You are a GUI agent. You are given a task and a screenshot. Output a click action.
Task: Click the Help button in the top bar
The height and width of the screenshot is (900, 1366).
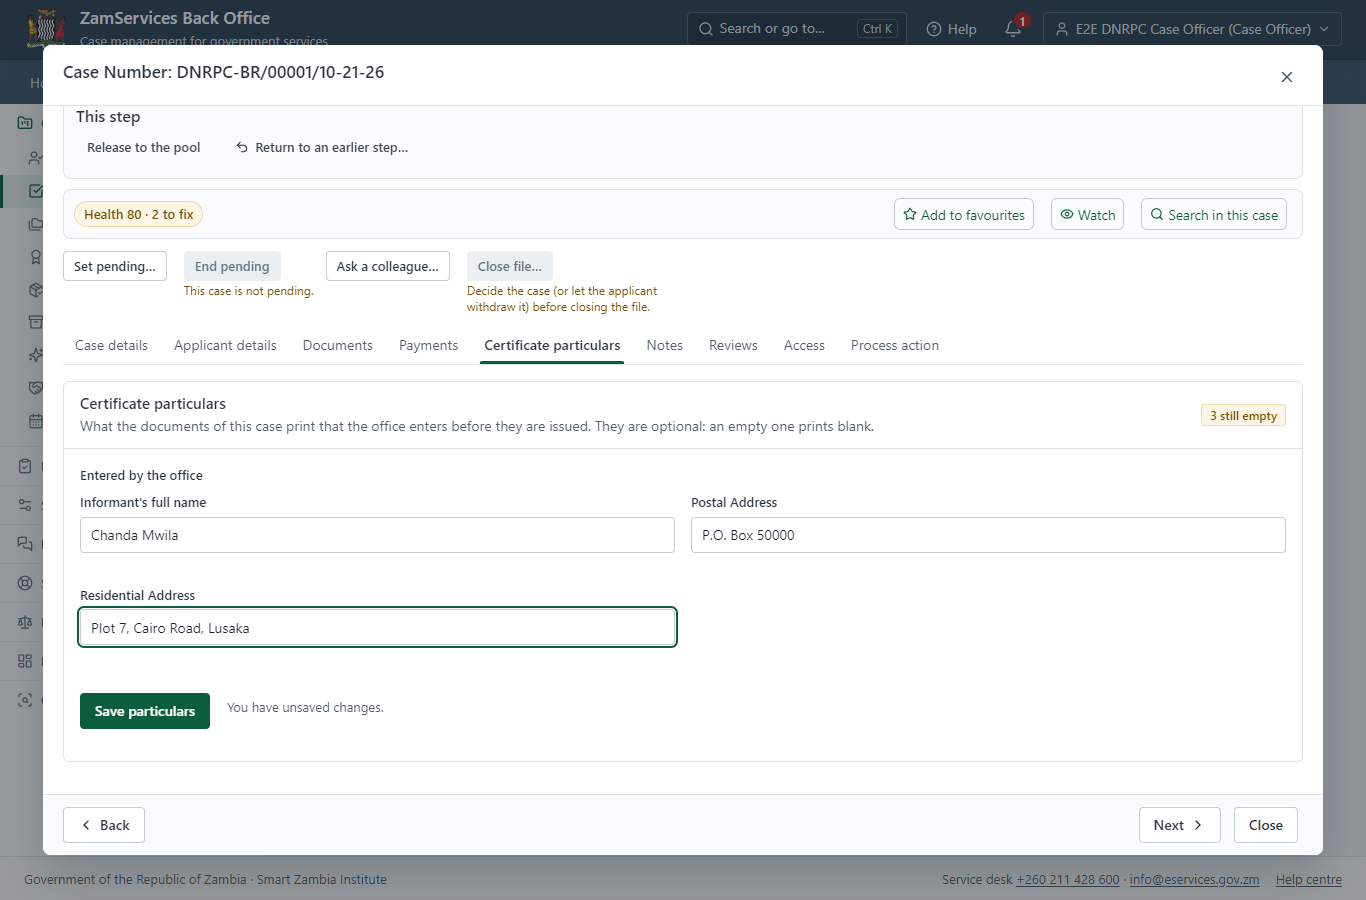[952, 29]
